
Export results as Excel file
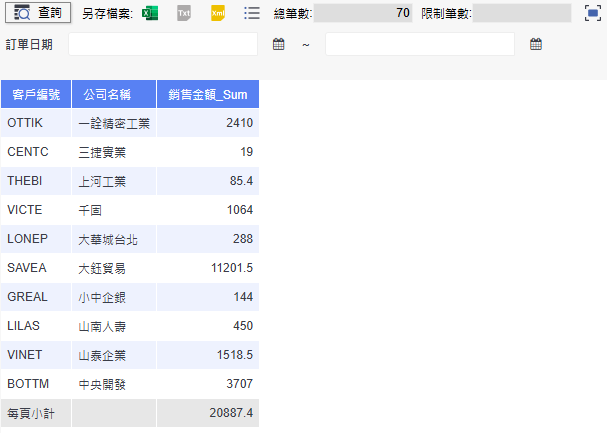[x=150, y=13]
